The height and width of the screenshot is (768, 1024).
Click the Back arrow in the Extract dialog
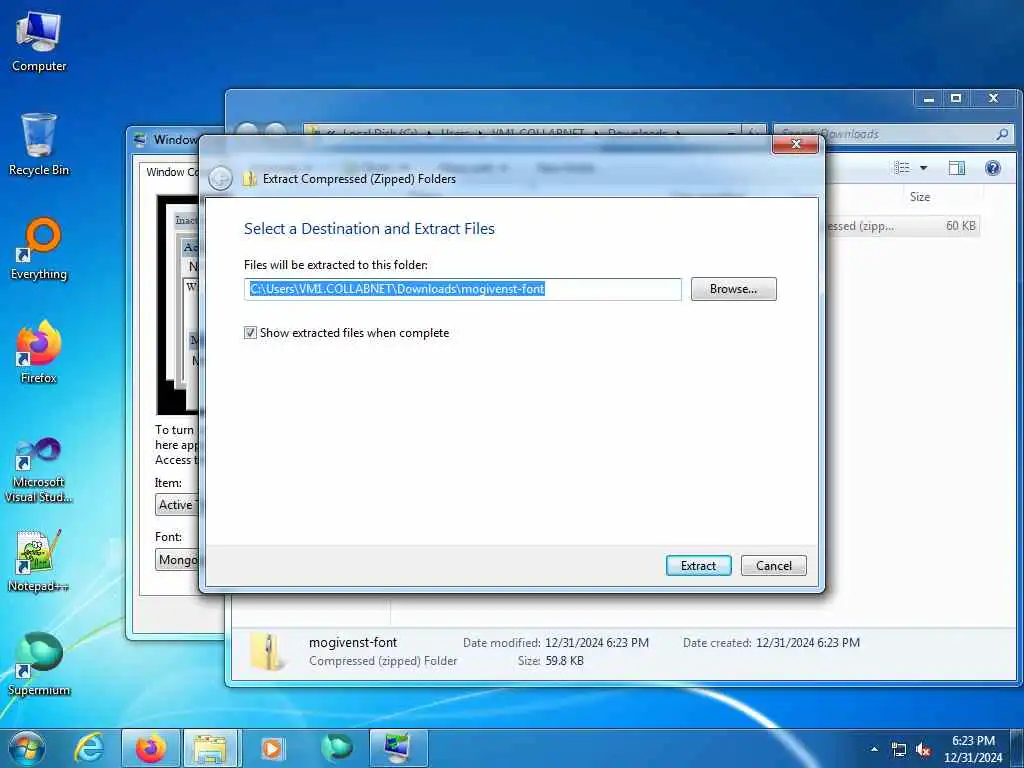point(221,178)
